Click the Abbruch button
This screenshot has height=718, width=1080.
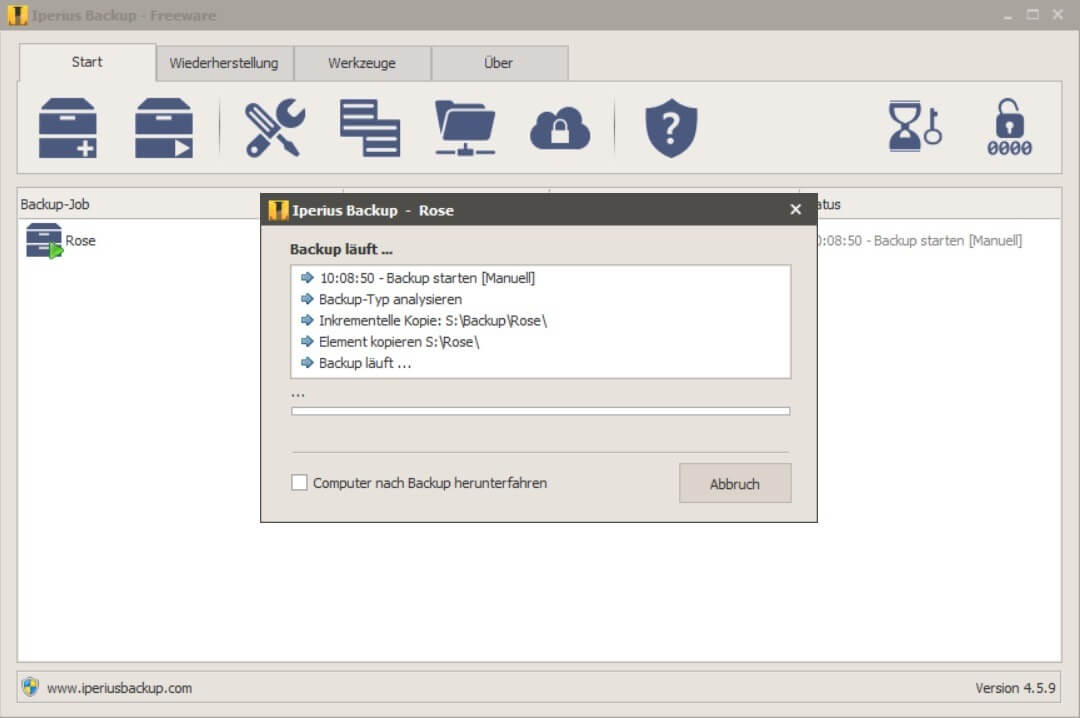(x=735, y=484)
